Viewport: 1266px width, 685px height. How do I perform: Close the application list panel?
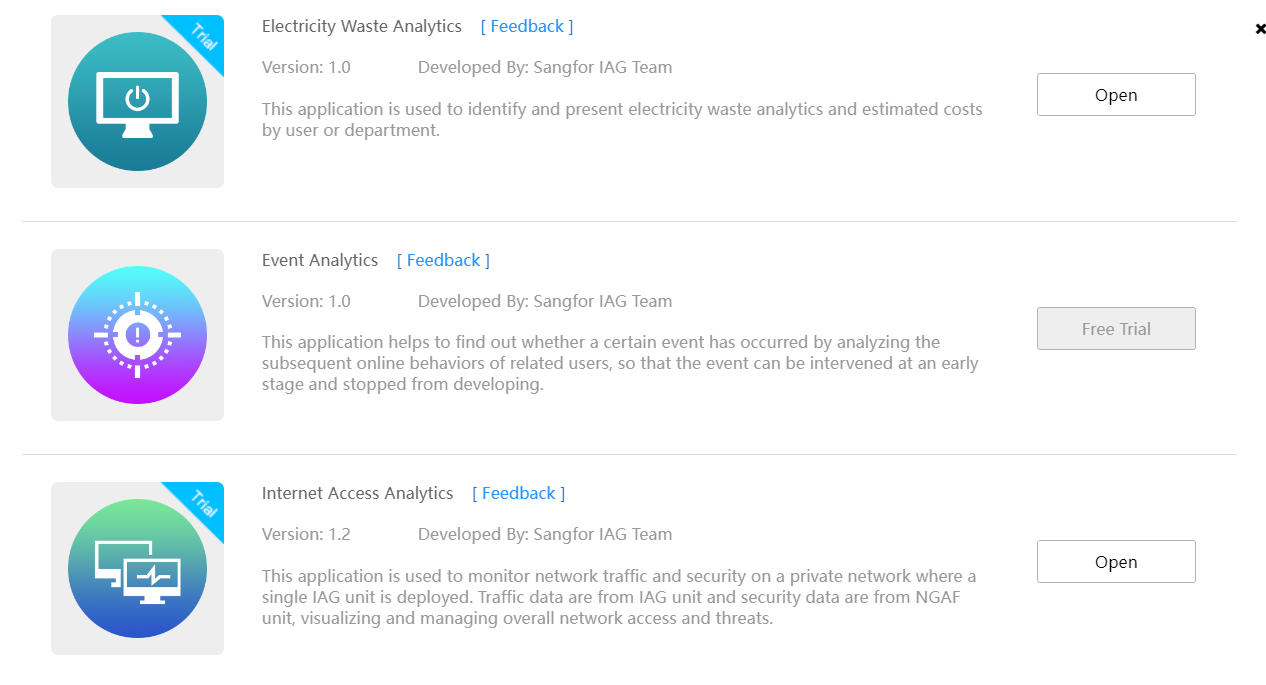[x=1260, y=29]
